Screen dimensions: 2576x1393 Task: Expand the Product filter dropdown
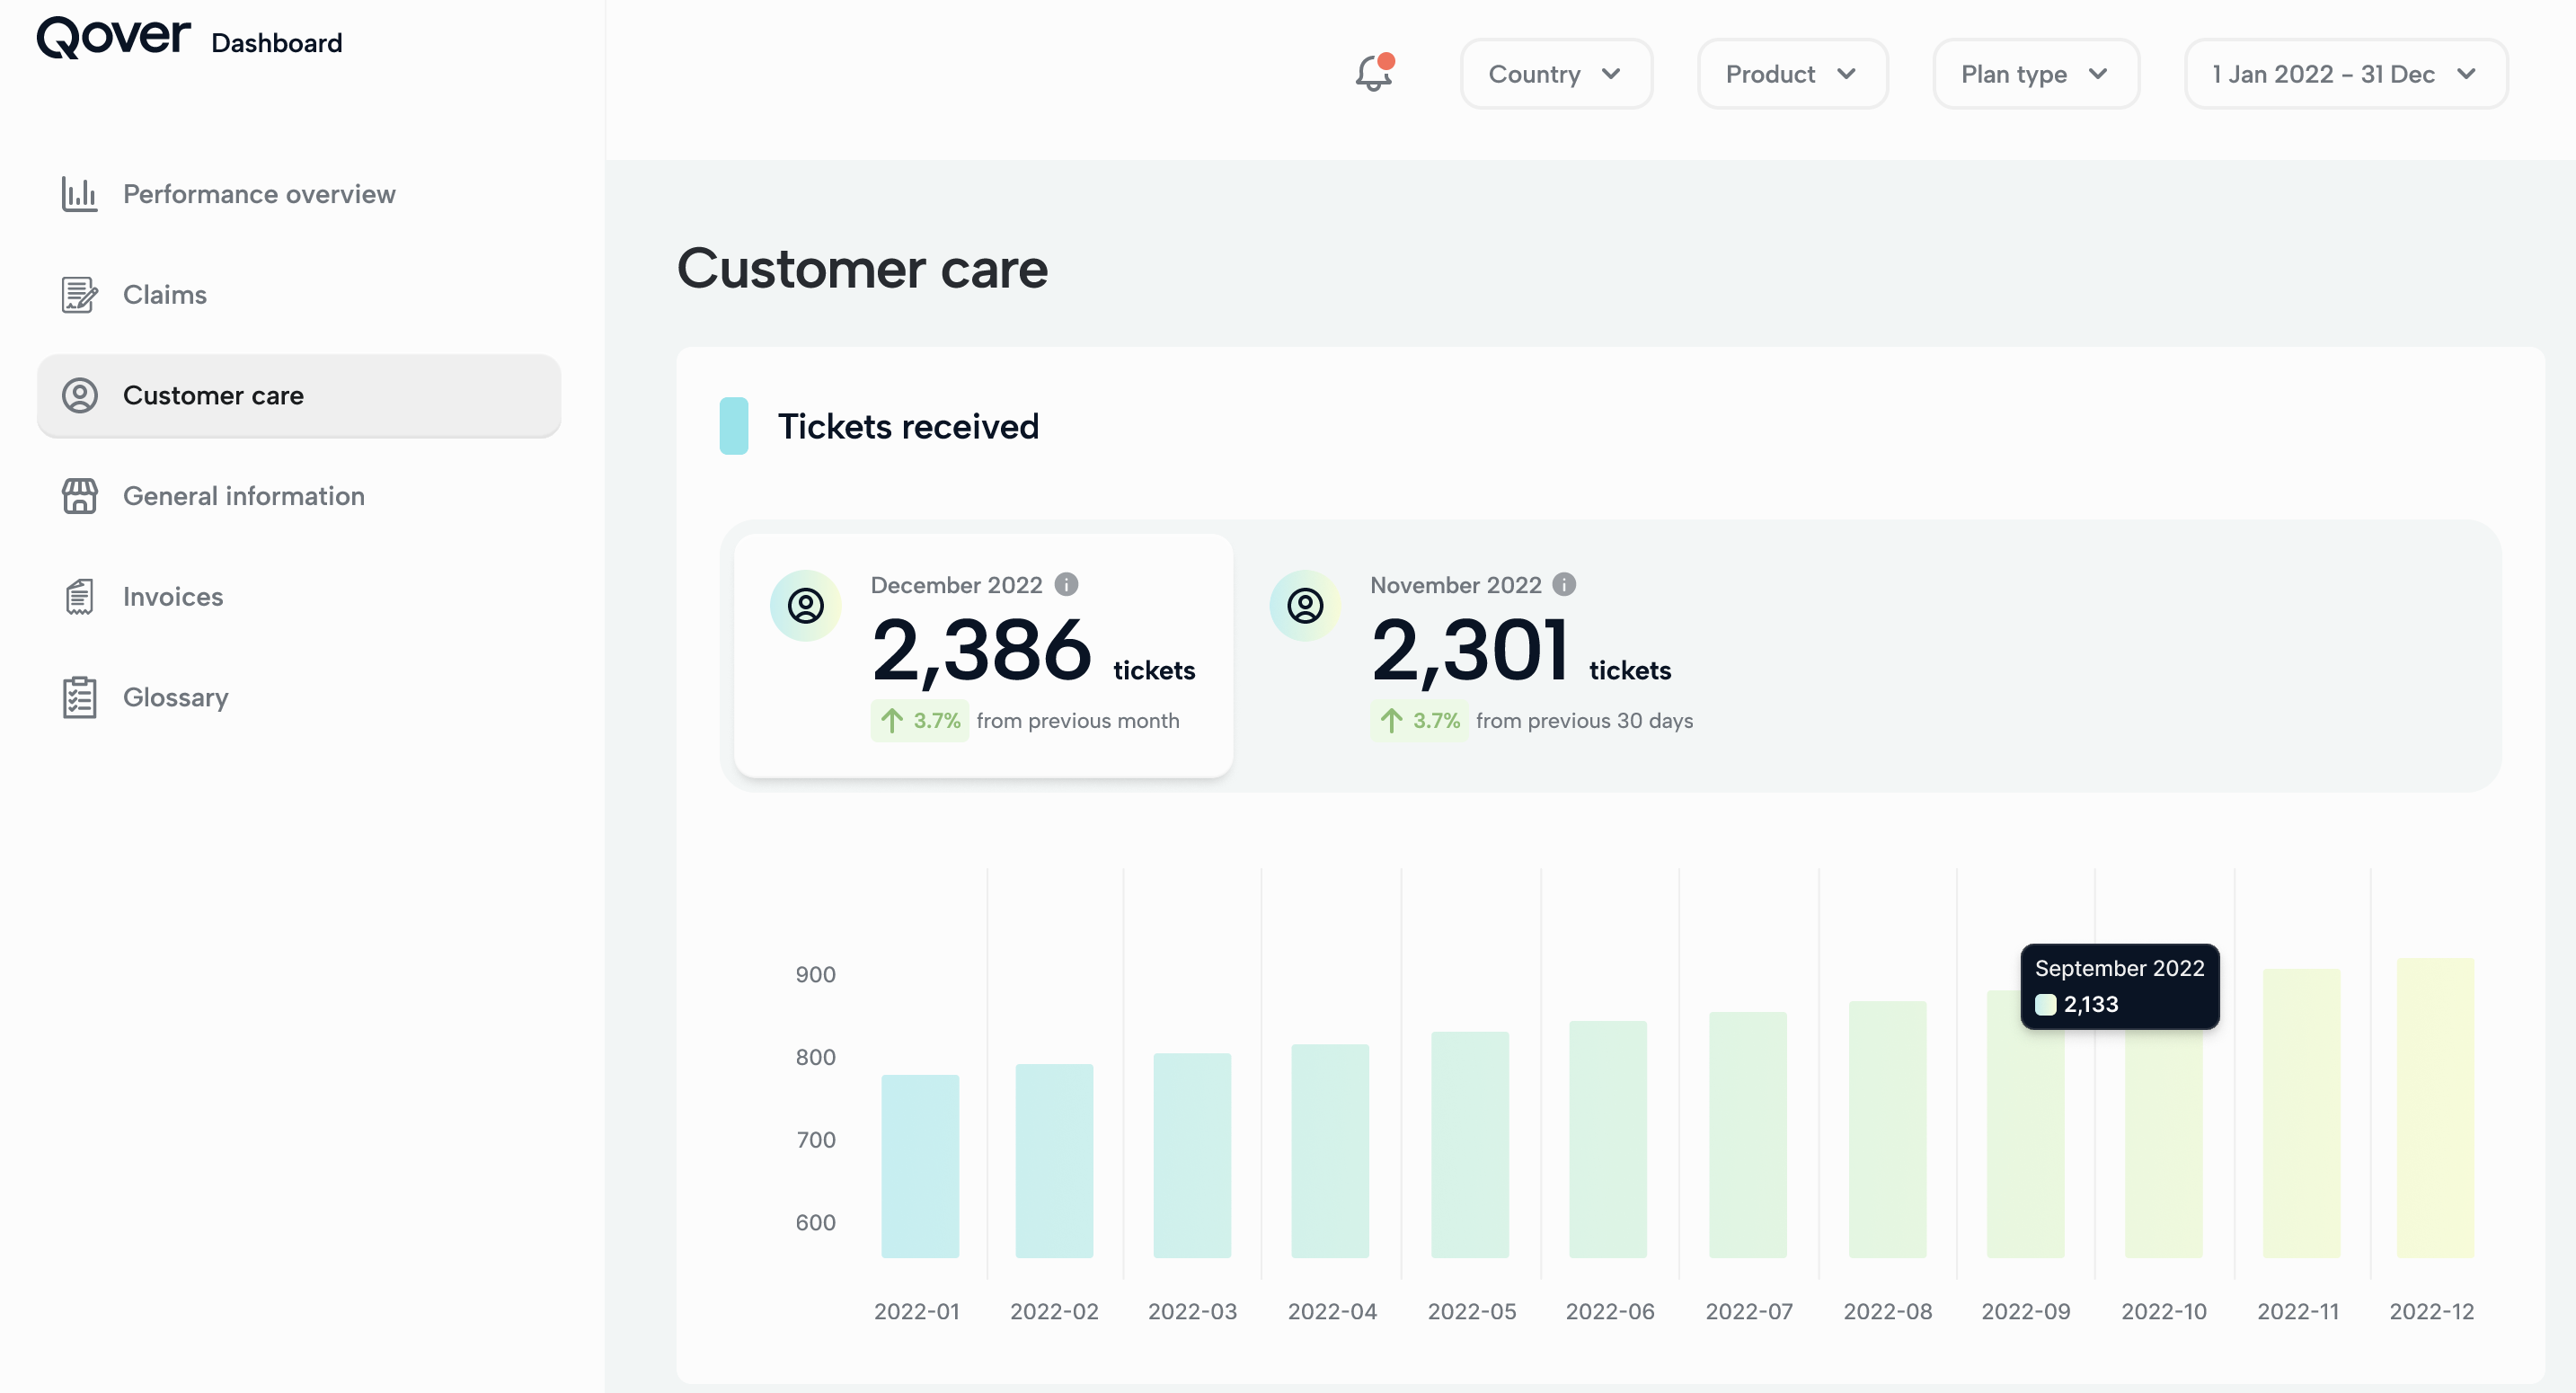pos(1791,74)
